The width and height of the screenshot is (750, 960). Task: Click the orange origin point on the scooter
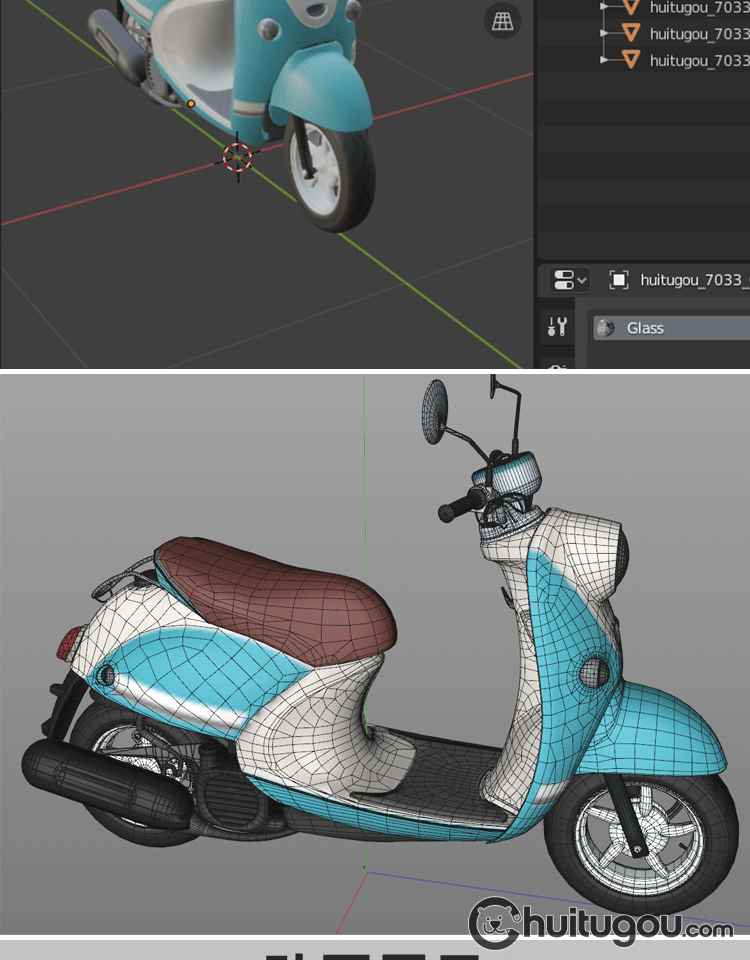coord(191,103)
